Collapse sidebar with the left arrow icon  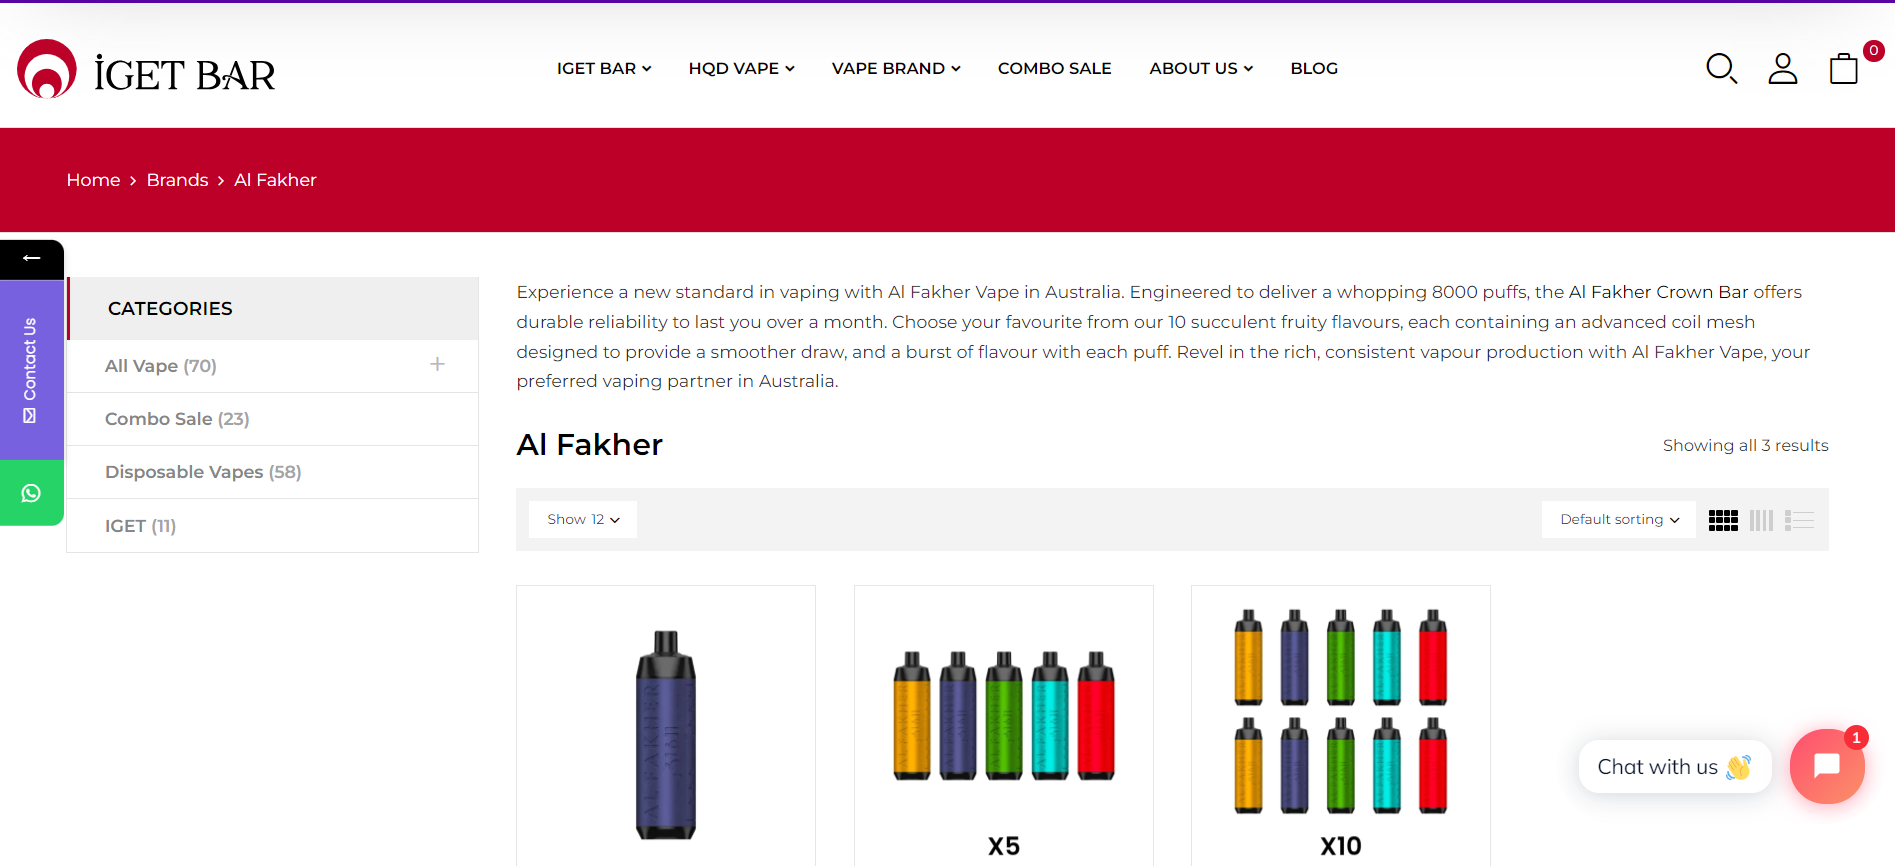pyautogui.click(x=32, y=258)
